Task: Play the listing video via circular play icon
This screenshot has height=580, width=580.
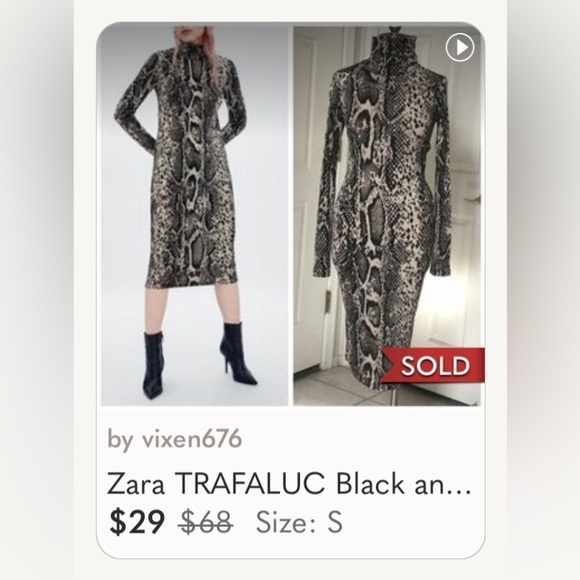Action: [x=460, y=47]
